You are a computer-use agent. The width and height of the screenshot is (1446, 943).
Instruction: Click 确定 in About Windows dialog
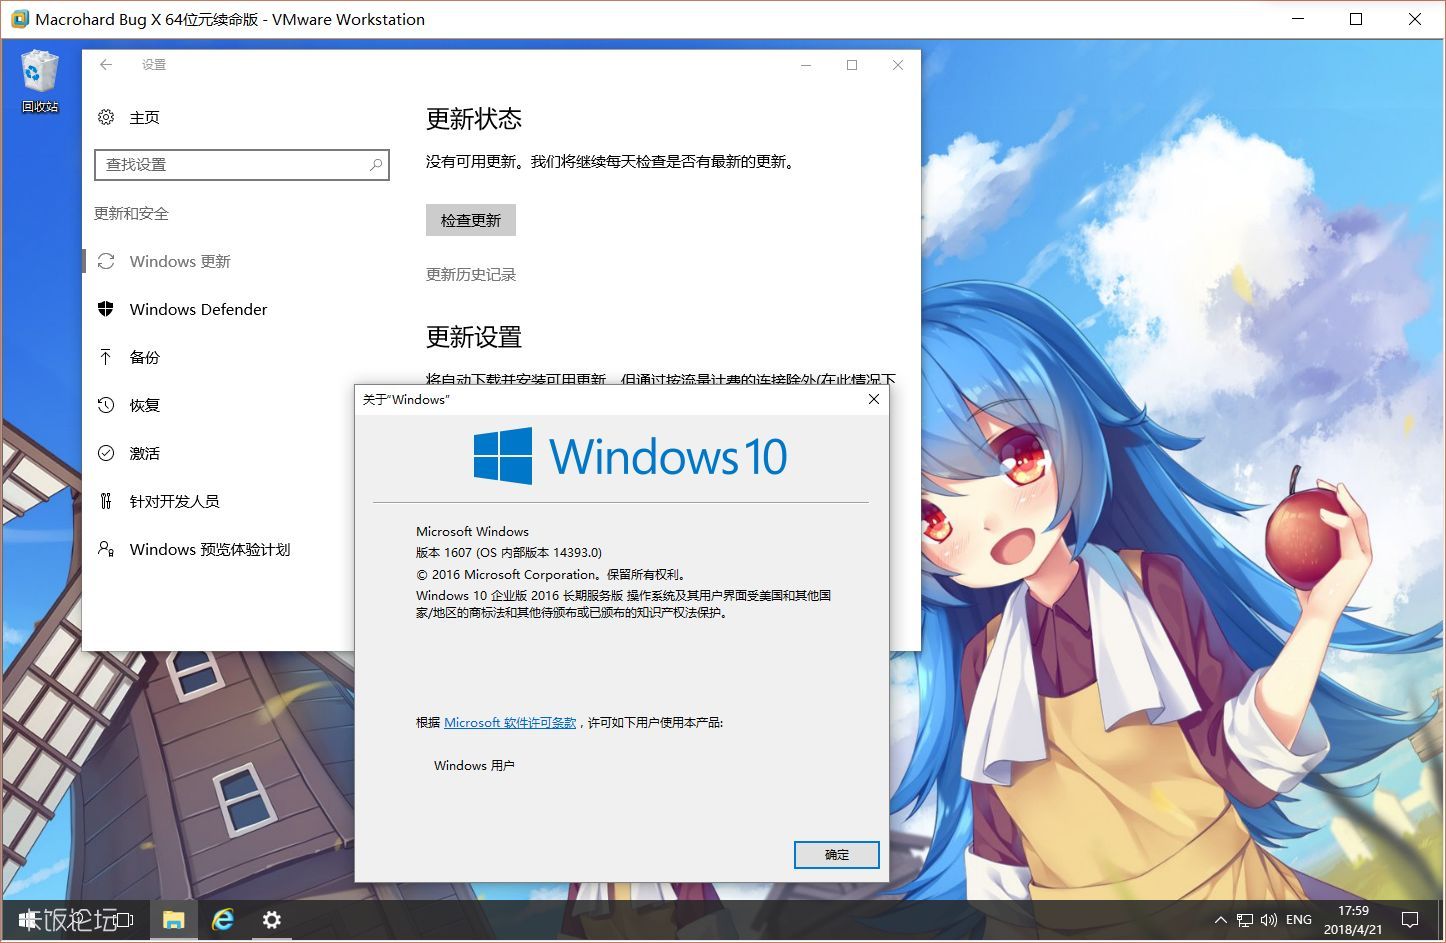[837, 855]
